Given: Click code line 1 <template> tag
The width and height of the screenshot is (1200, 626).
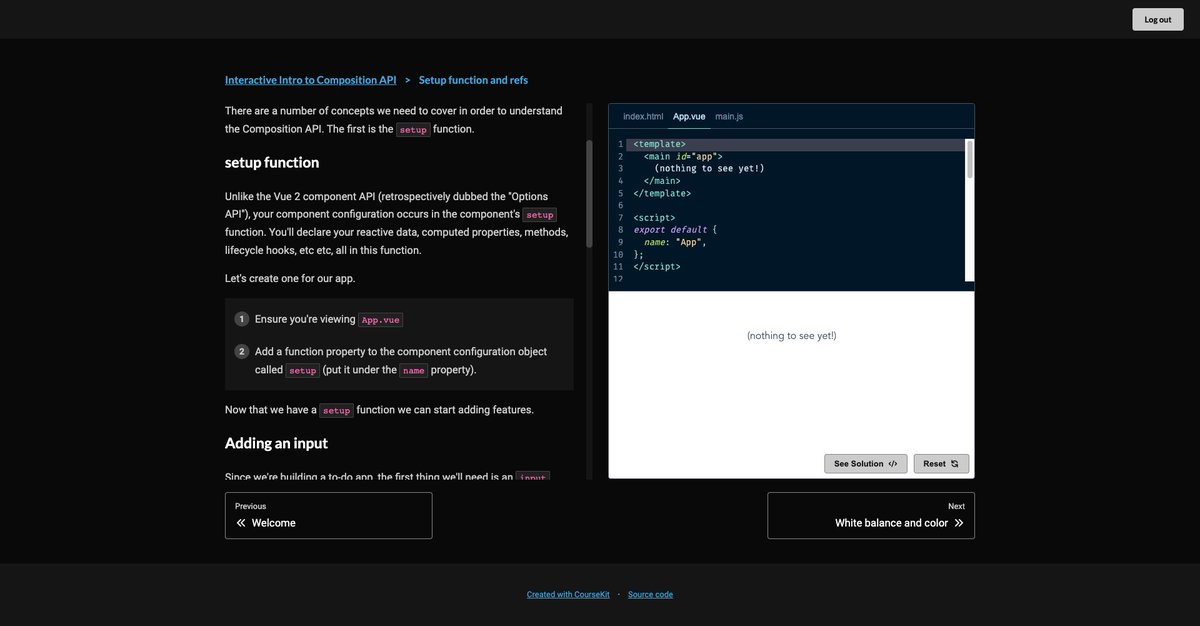Looking at the screenshot, I should pyautogui.click(x=659, y=144).
